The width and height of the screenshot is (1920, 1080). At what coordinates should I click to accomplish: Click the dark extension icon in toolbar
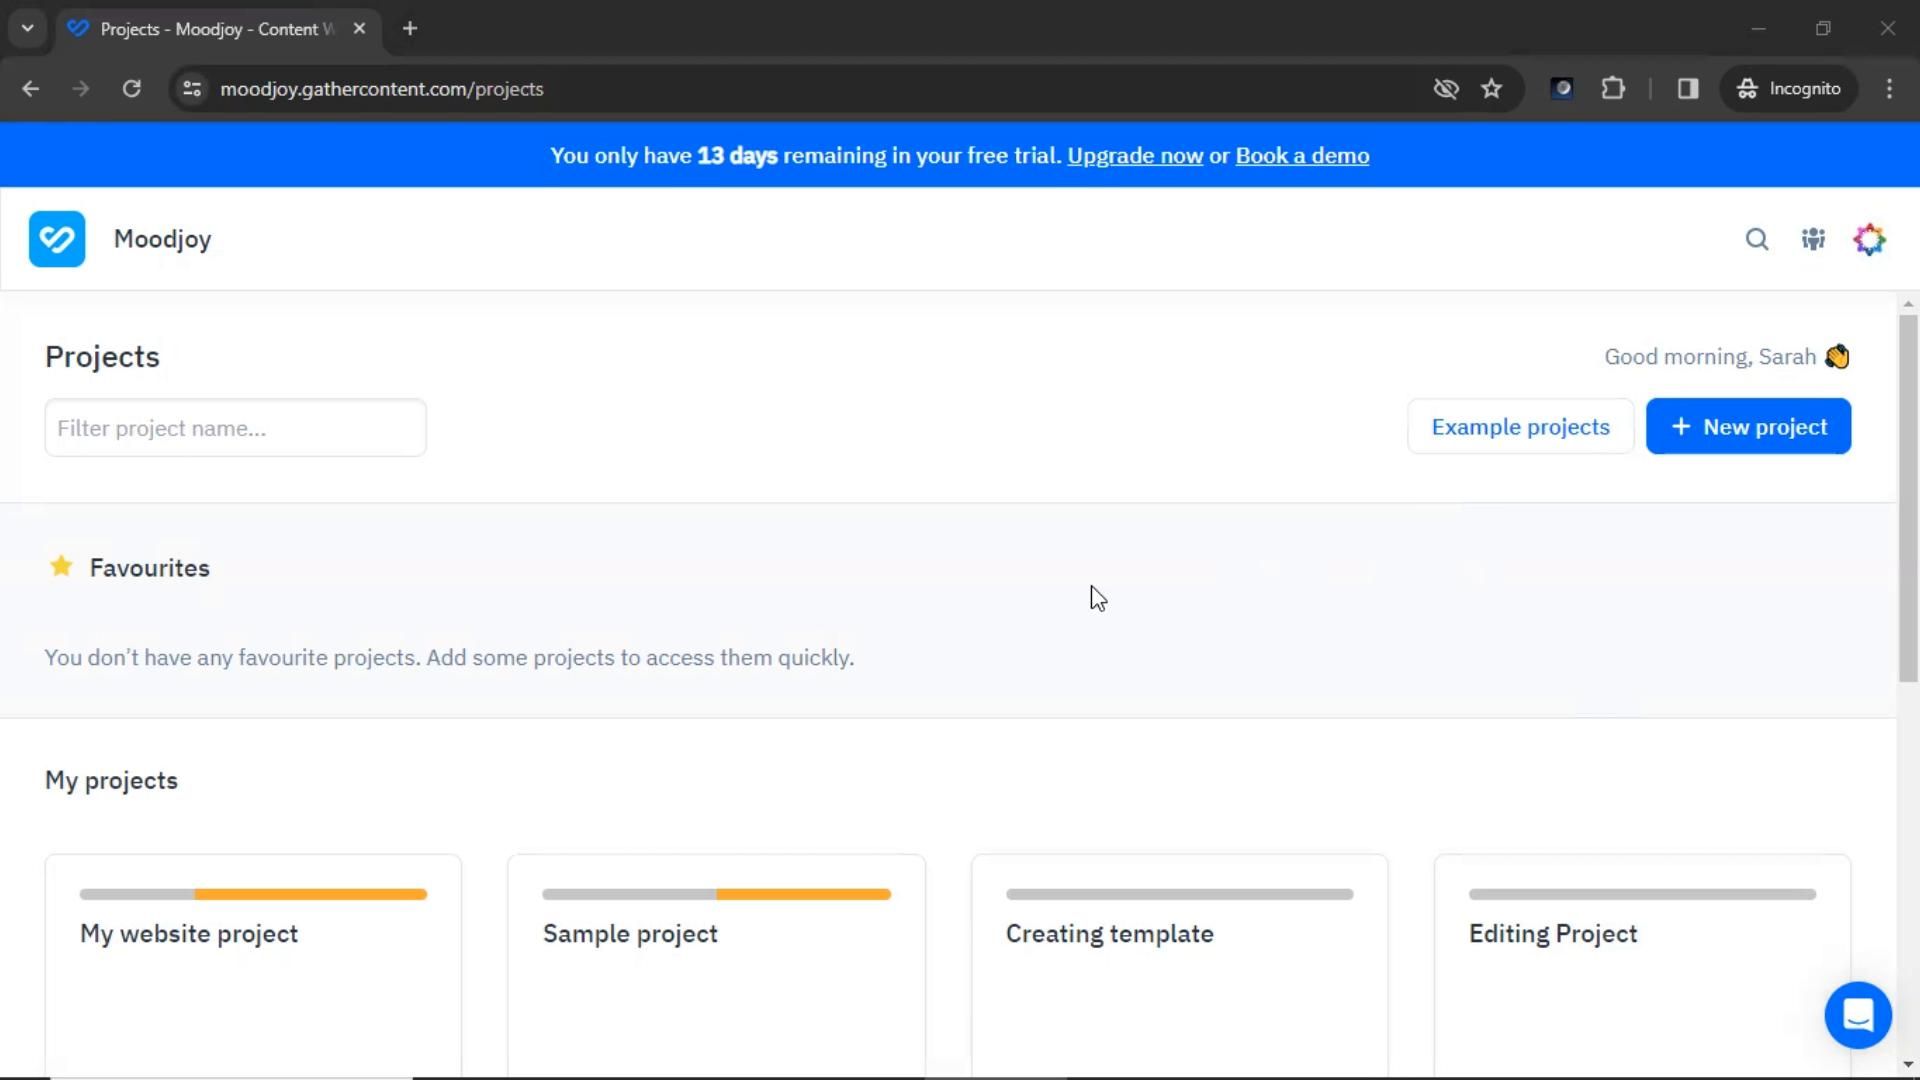click(1562, 89)
